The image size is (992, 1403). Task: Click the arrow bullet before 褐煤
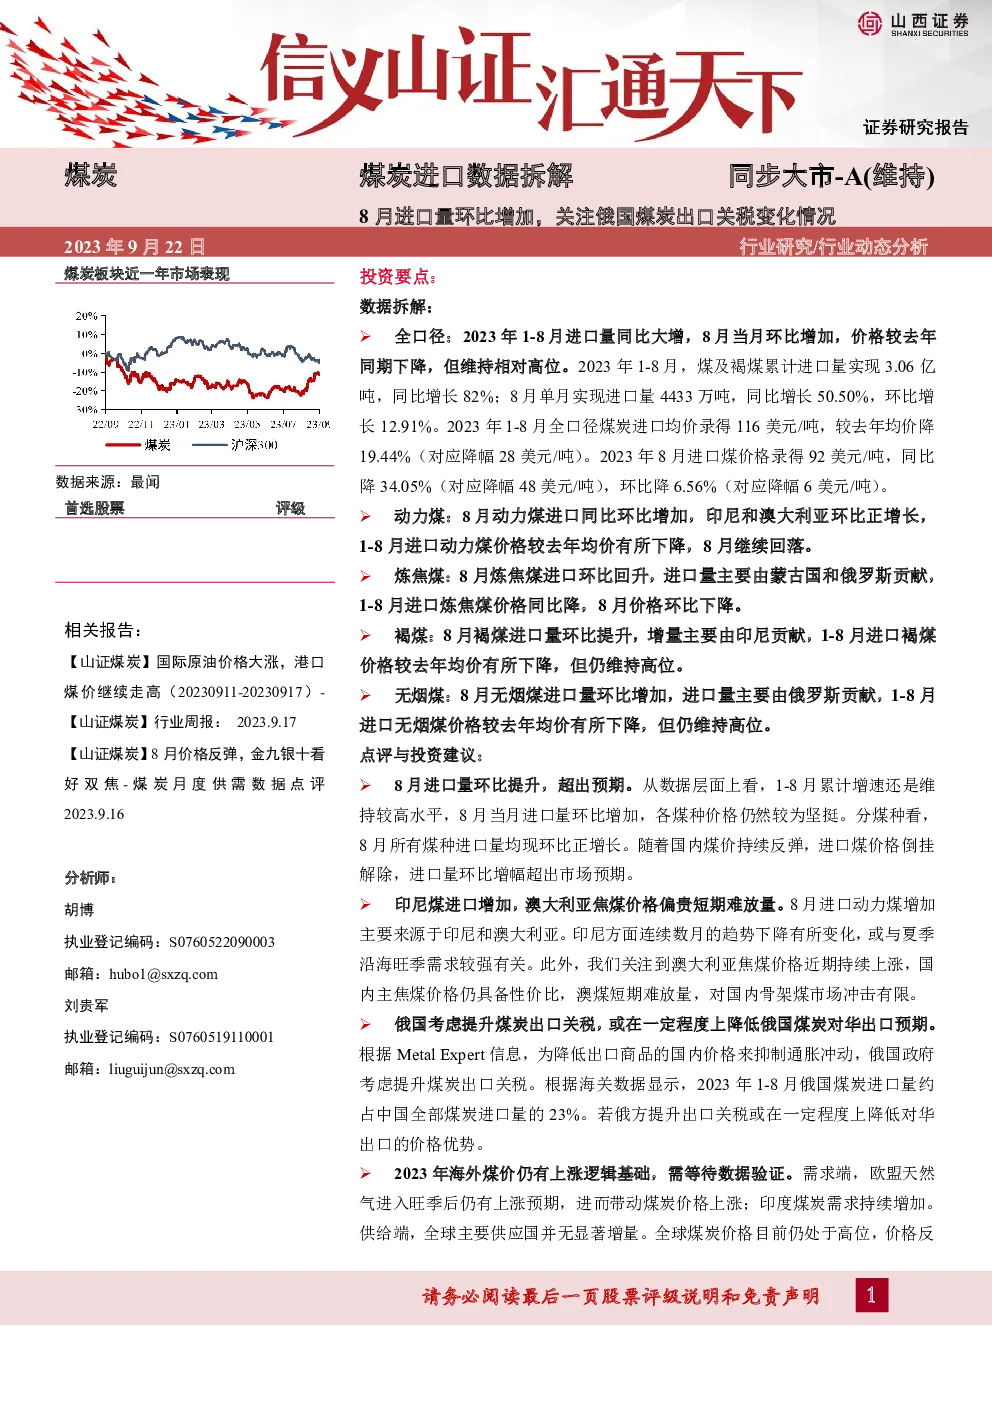pos(366,636)
